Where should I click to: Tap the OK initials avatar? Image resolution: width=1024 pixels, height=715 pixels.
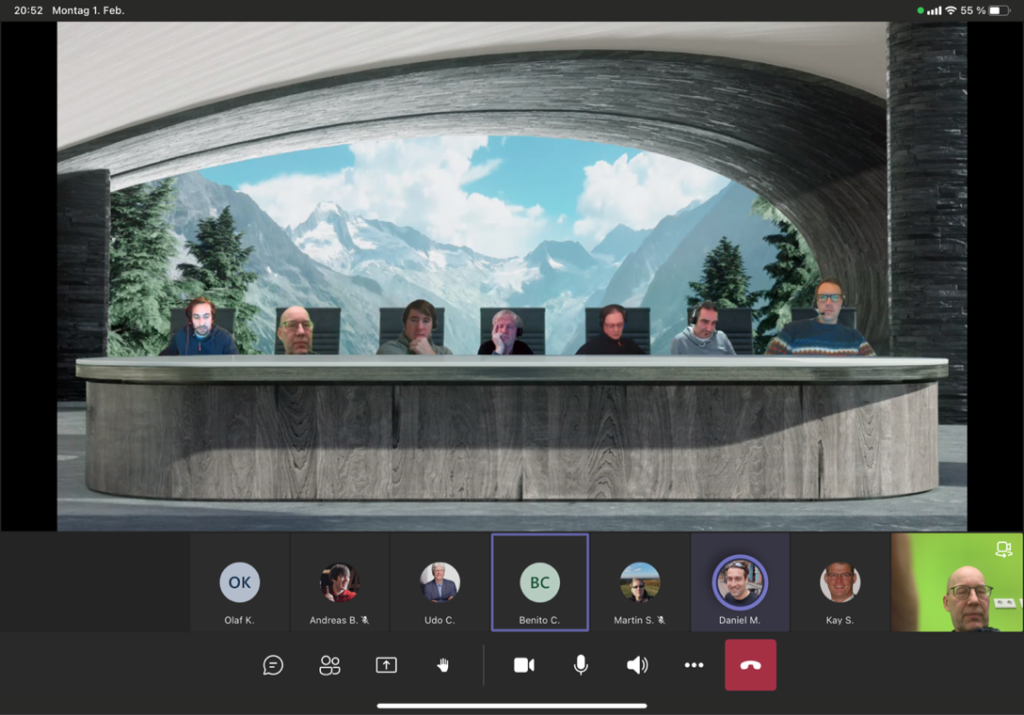pos(240,582)
